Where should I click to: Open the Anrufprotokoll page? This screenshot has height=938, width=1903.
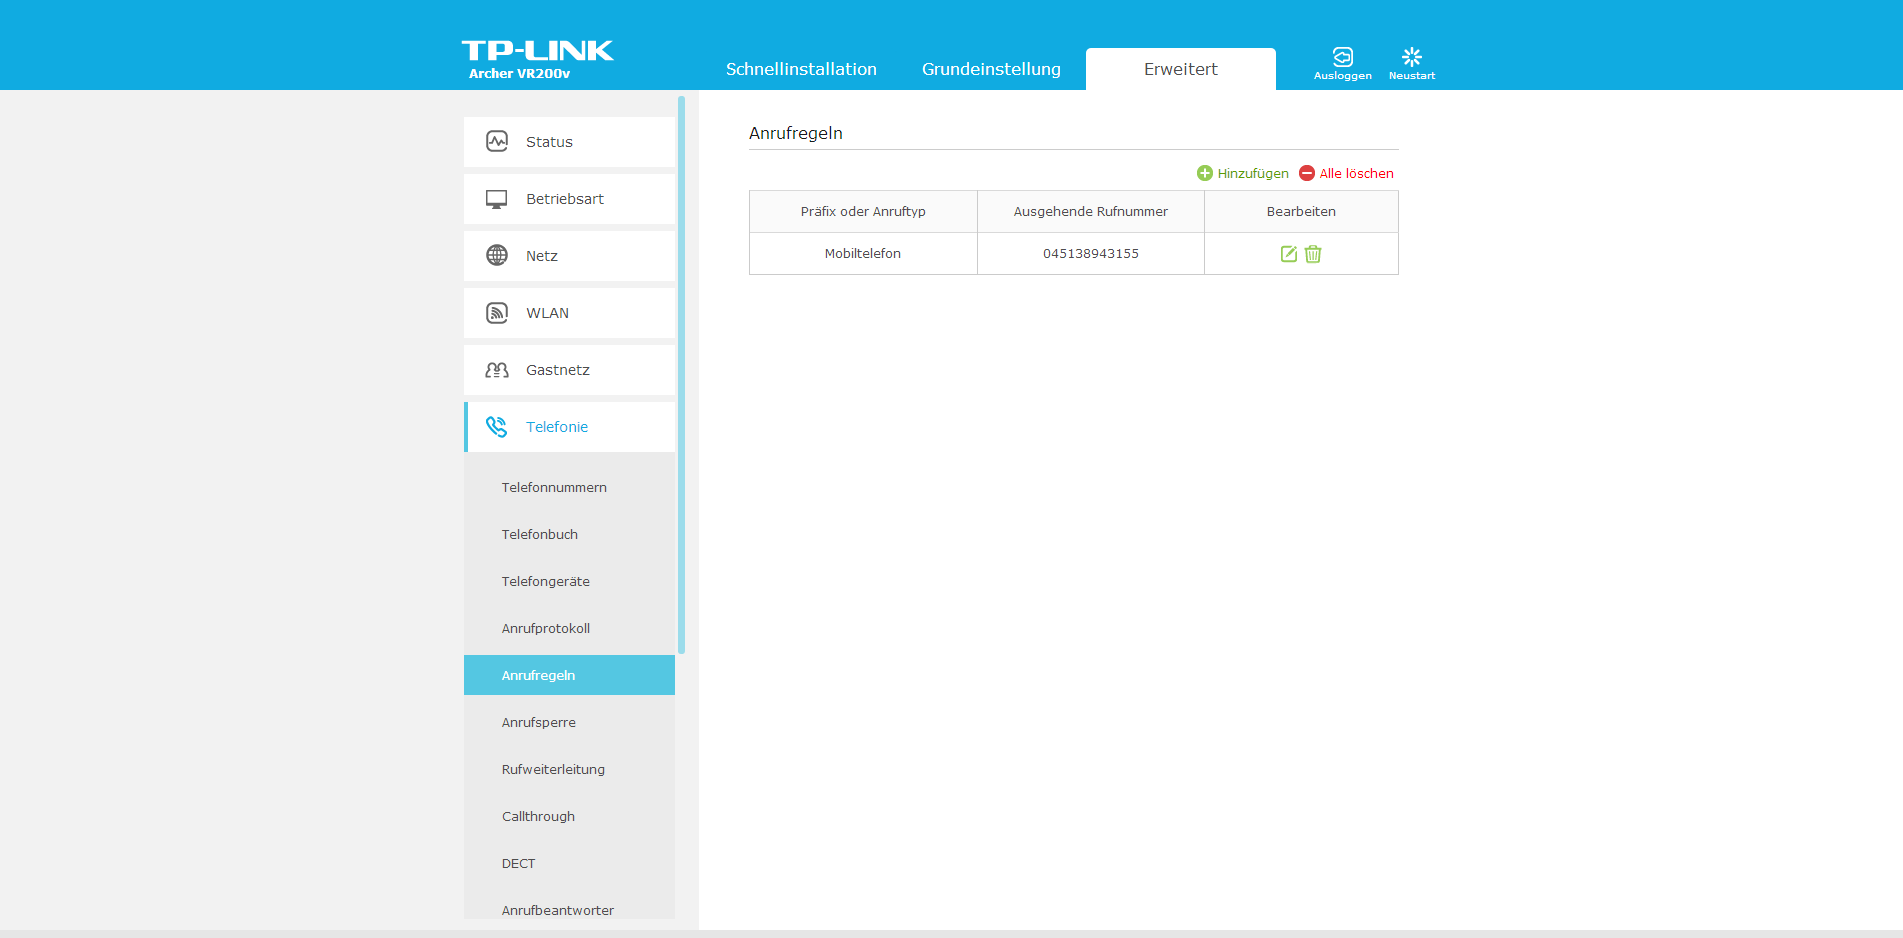(546, 629)
